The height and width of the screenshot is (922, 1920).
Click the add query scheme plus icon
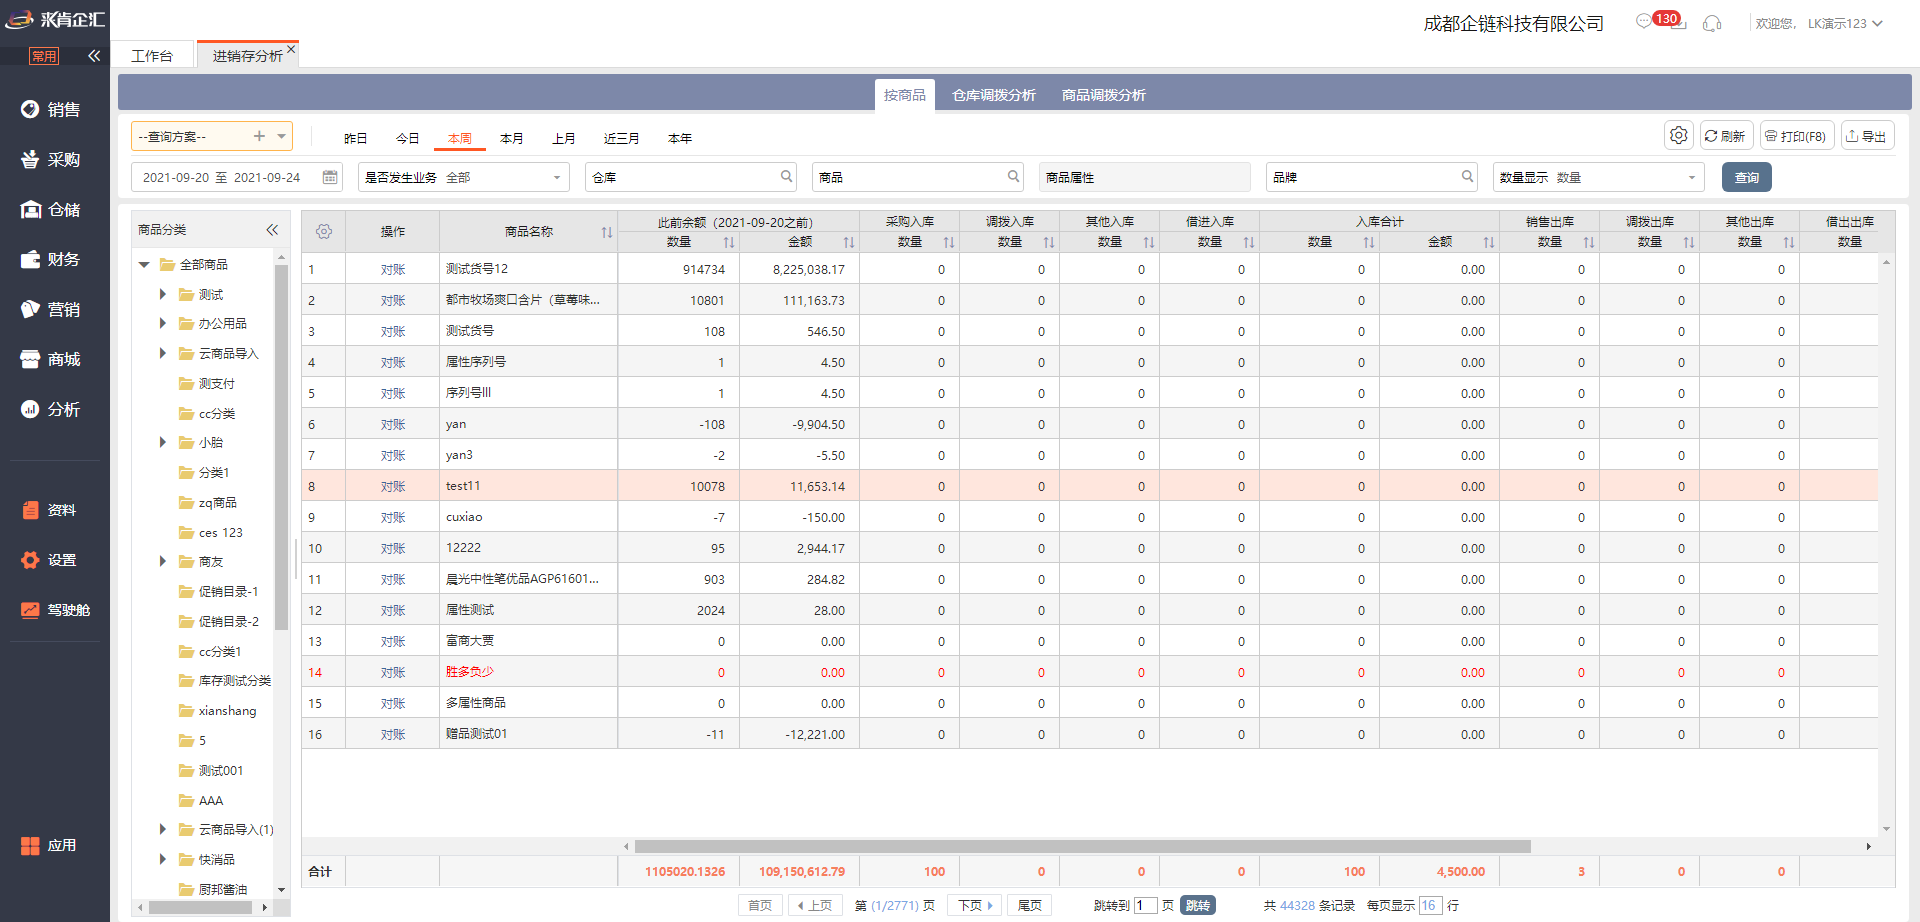point(259,136)
